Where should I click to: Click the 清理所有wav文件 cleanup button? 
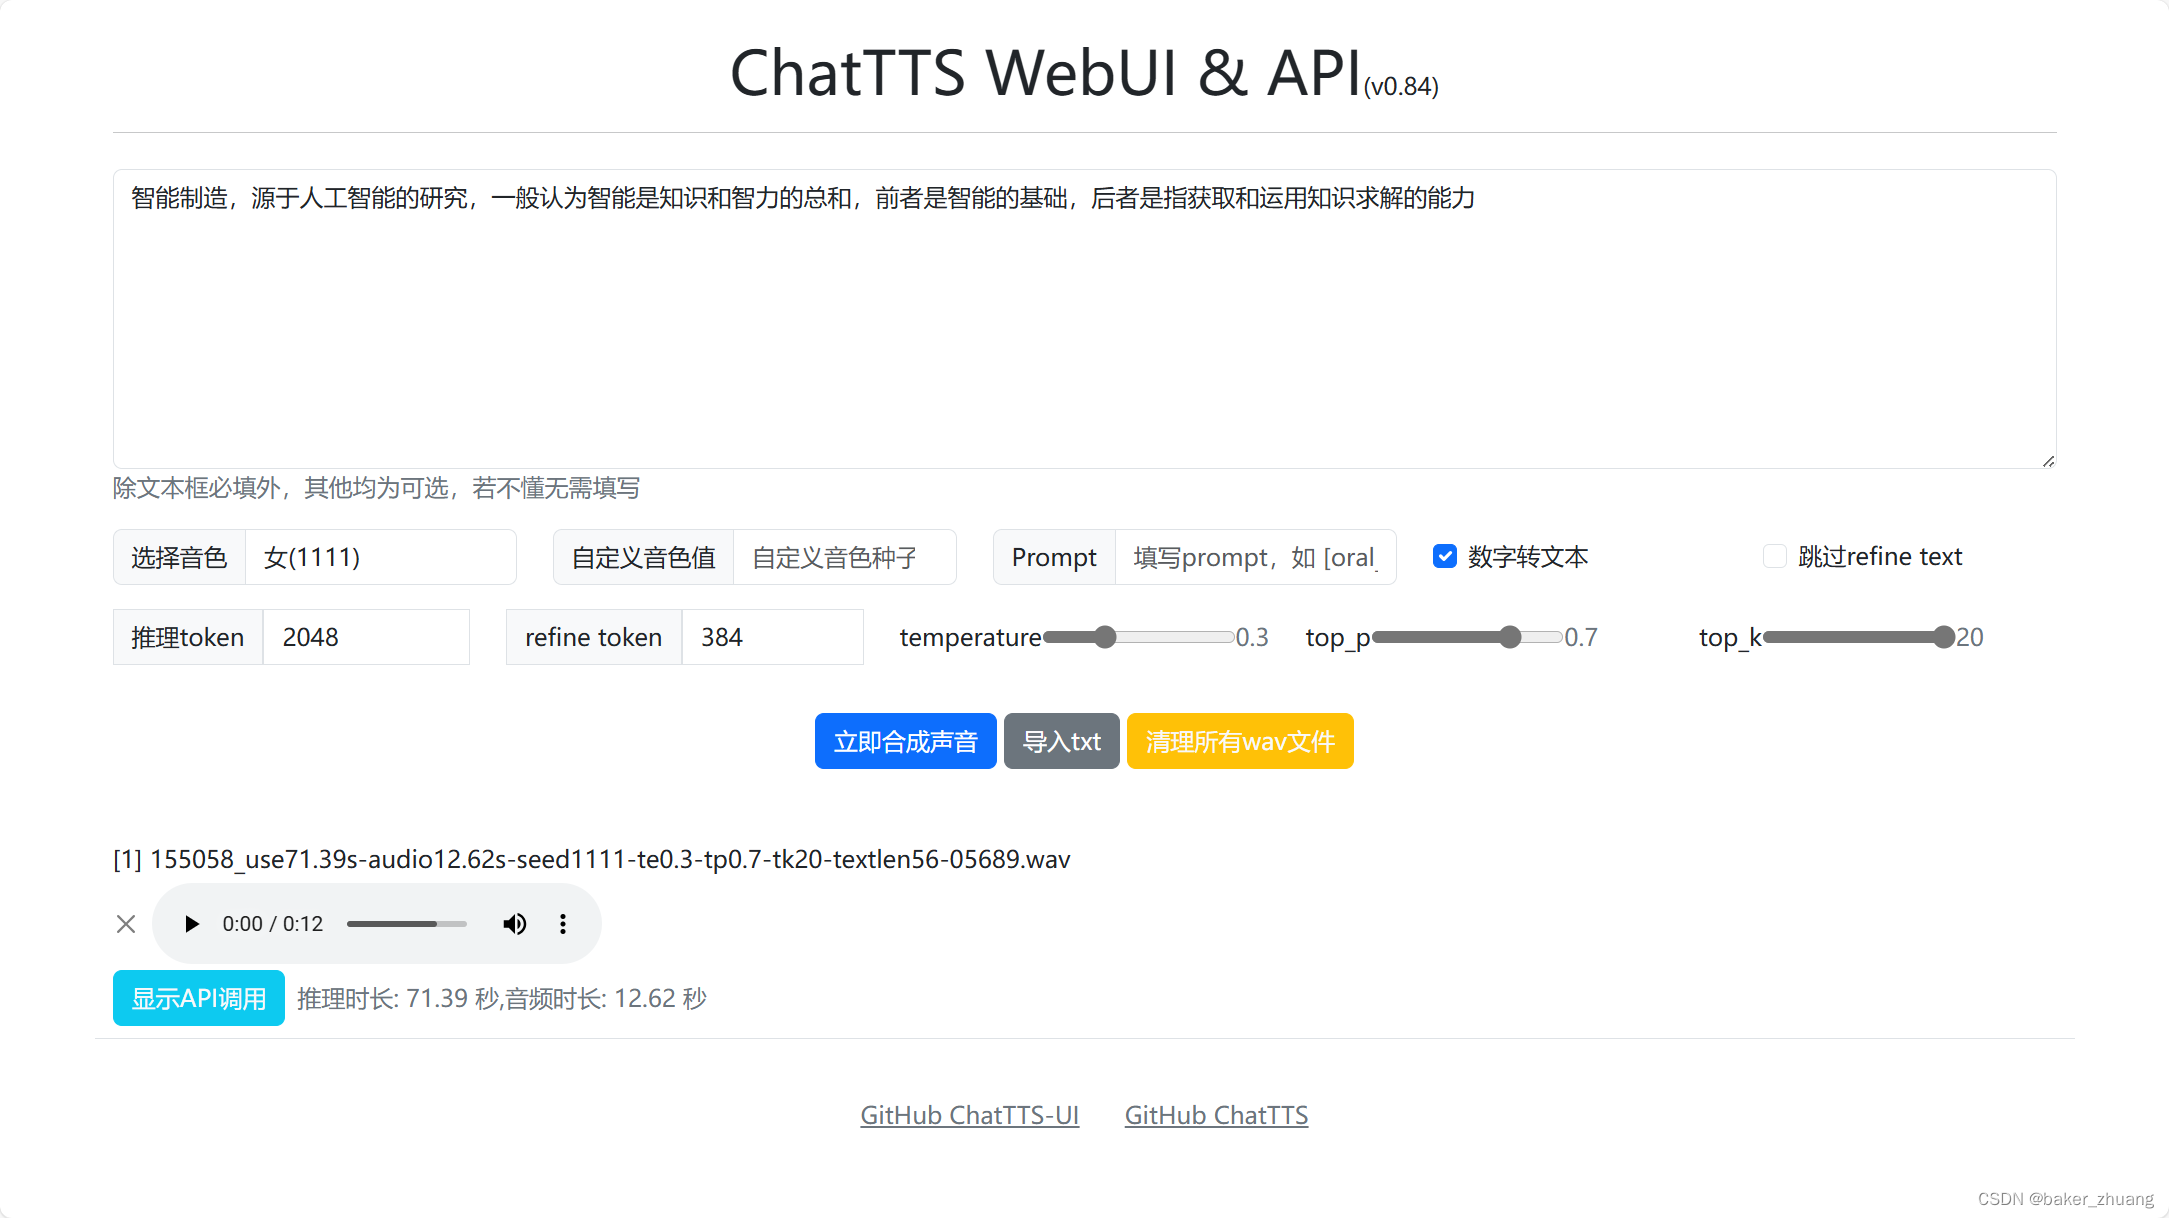[1240, 741]
